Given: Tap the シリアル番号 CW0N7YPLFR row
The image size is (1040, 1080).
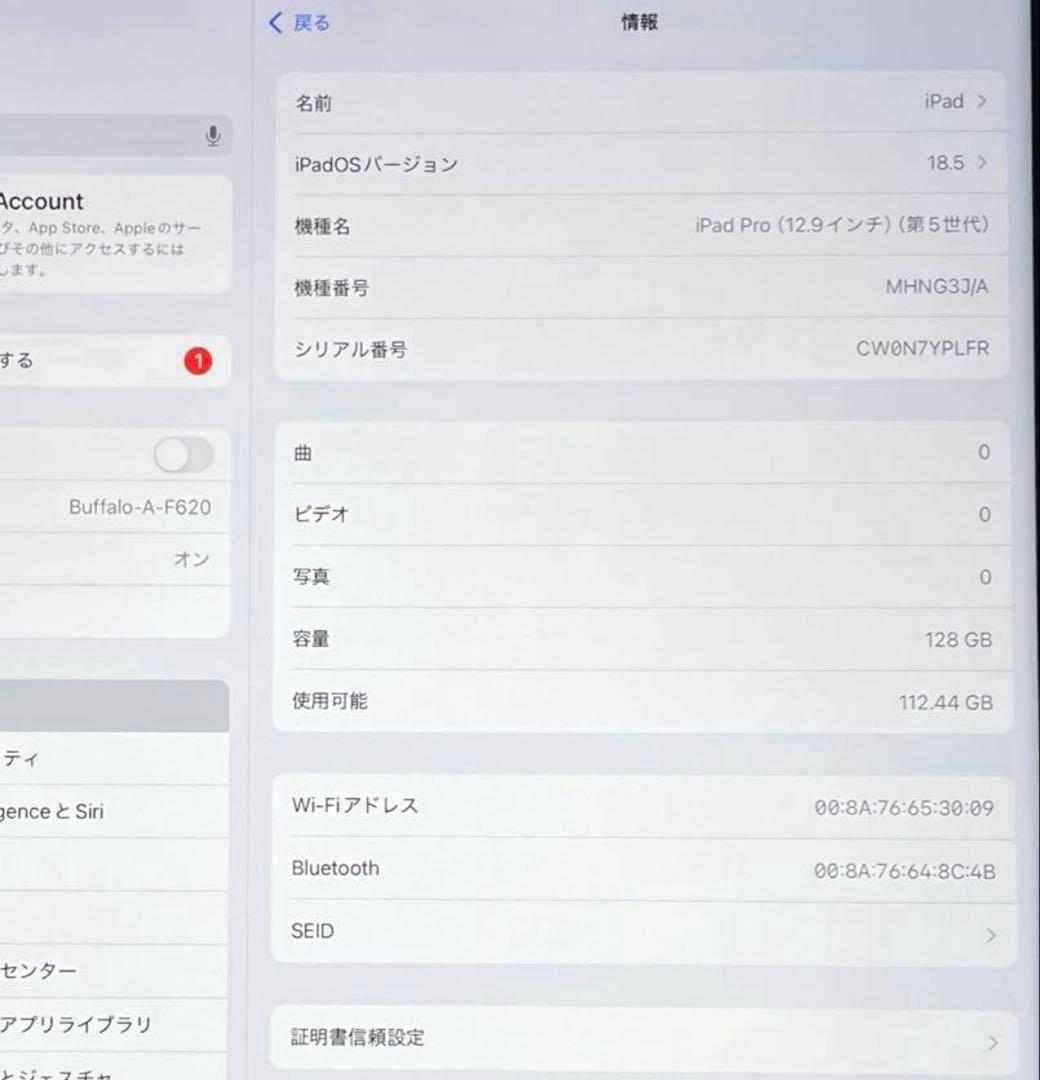Looking at the screenshot, I should click(640, 349).
